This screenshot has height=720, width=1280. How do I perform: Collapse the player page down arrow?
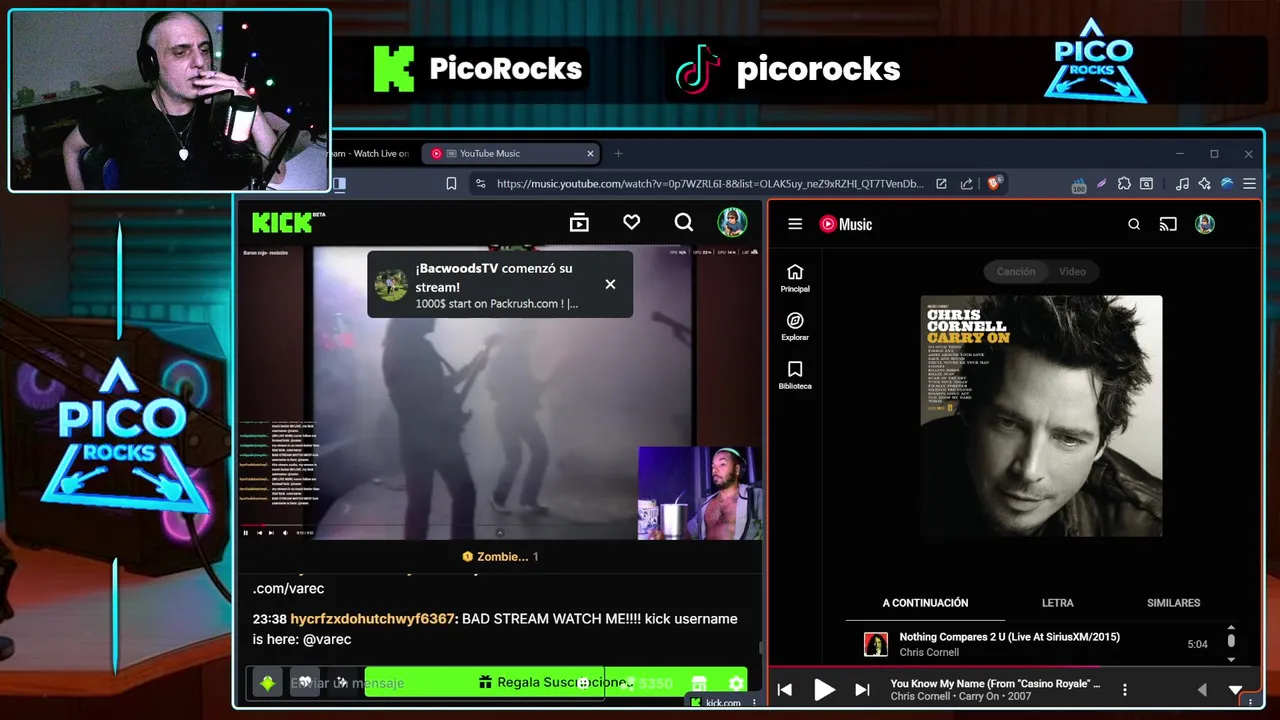pyautogui.click(x=1235, y=690)
